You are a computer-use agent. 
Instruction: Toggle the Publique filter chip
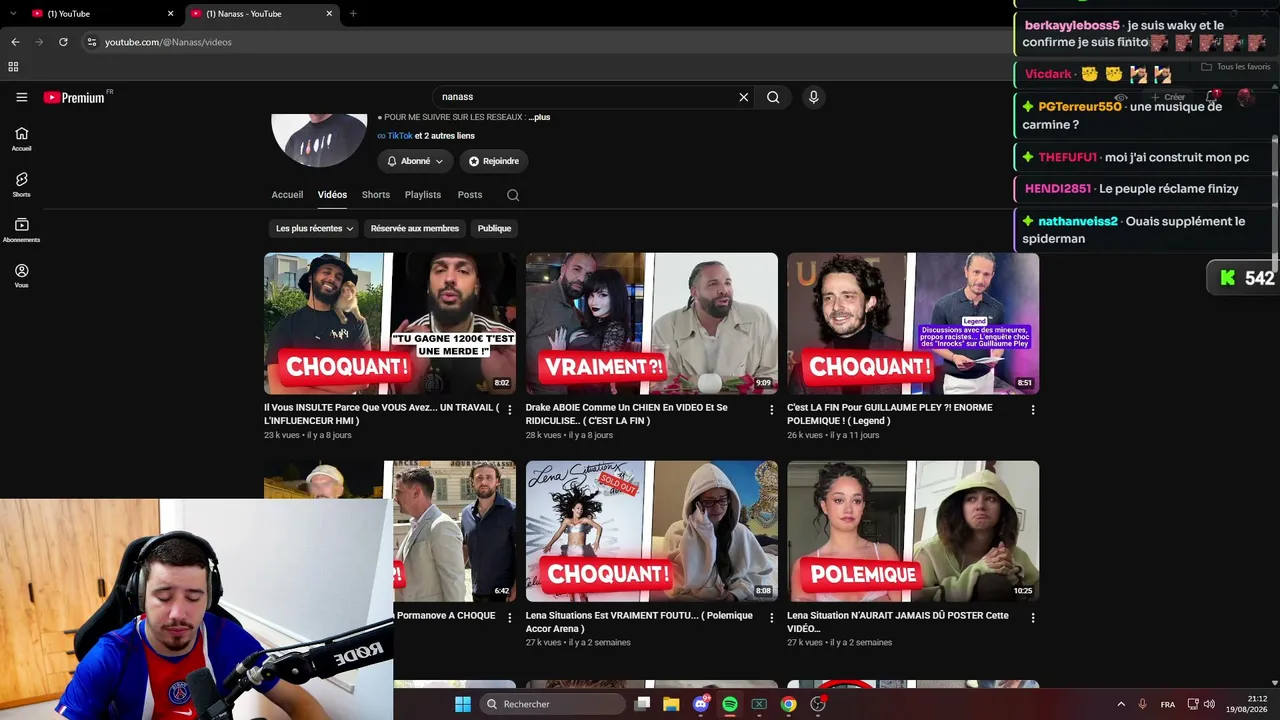(494, 228)
